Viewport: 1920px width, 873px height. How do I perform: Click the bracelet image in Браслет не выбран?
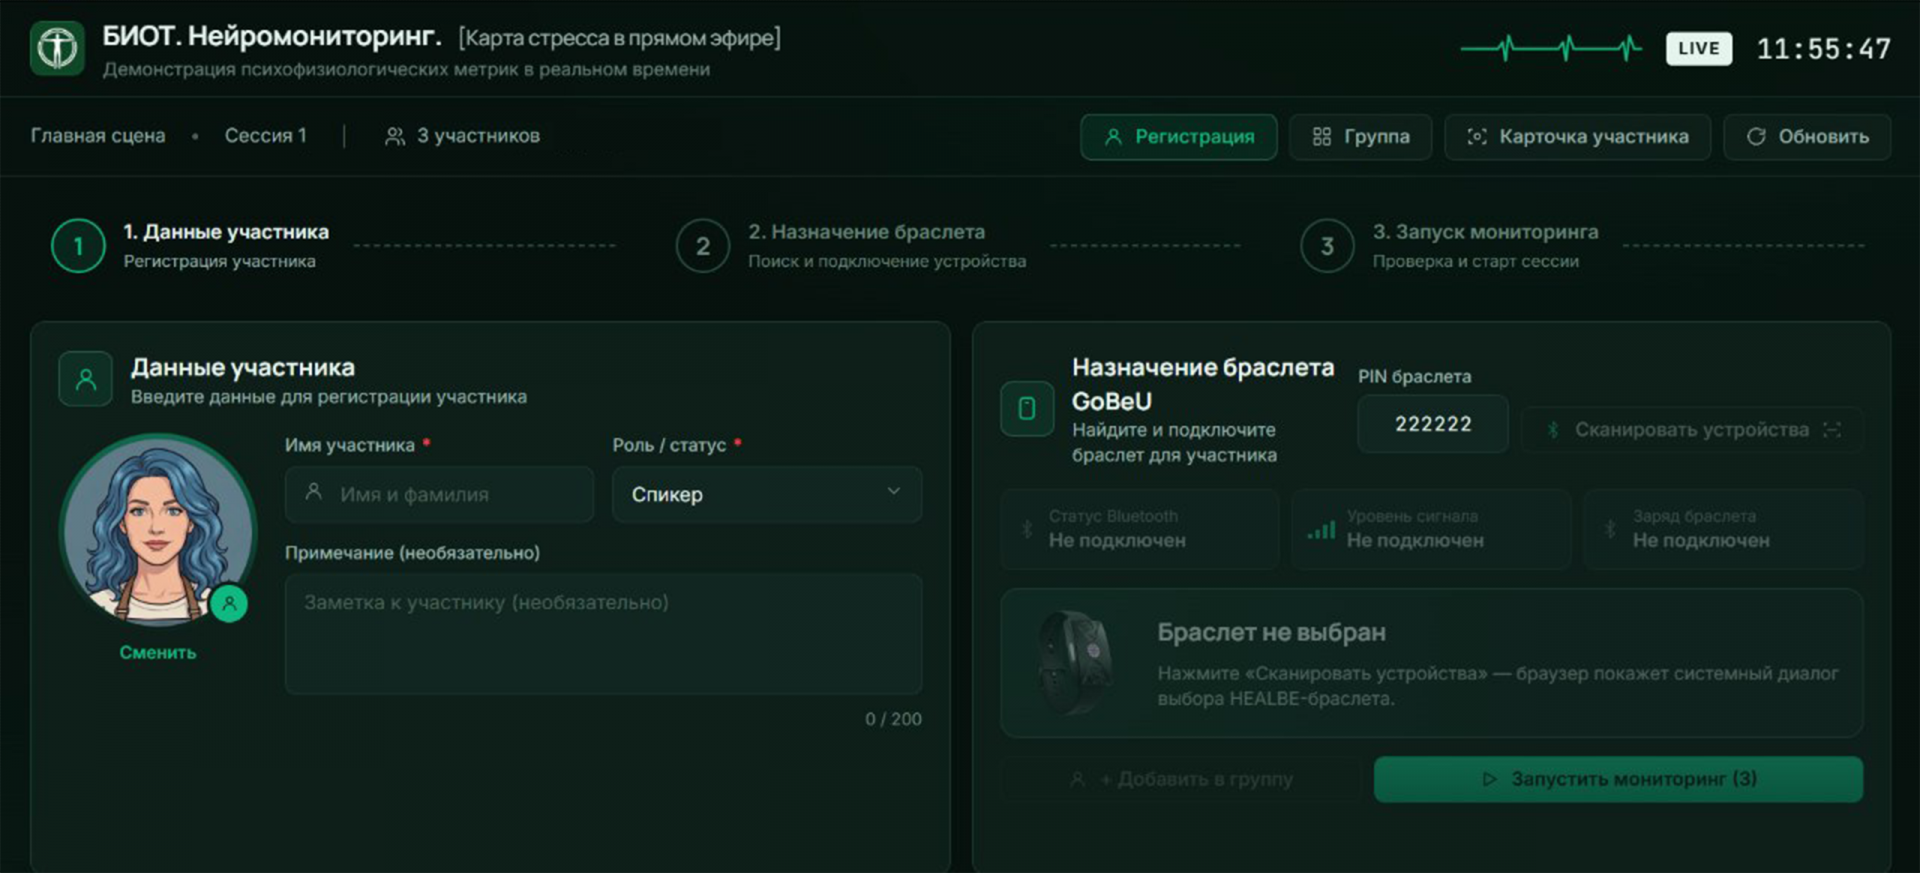click(x=1075, y=662)
